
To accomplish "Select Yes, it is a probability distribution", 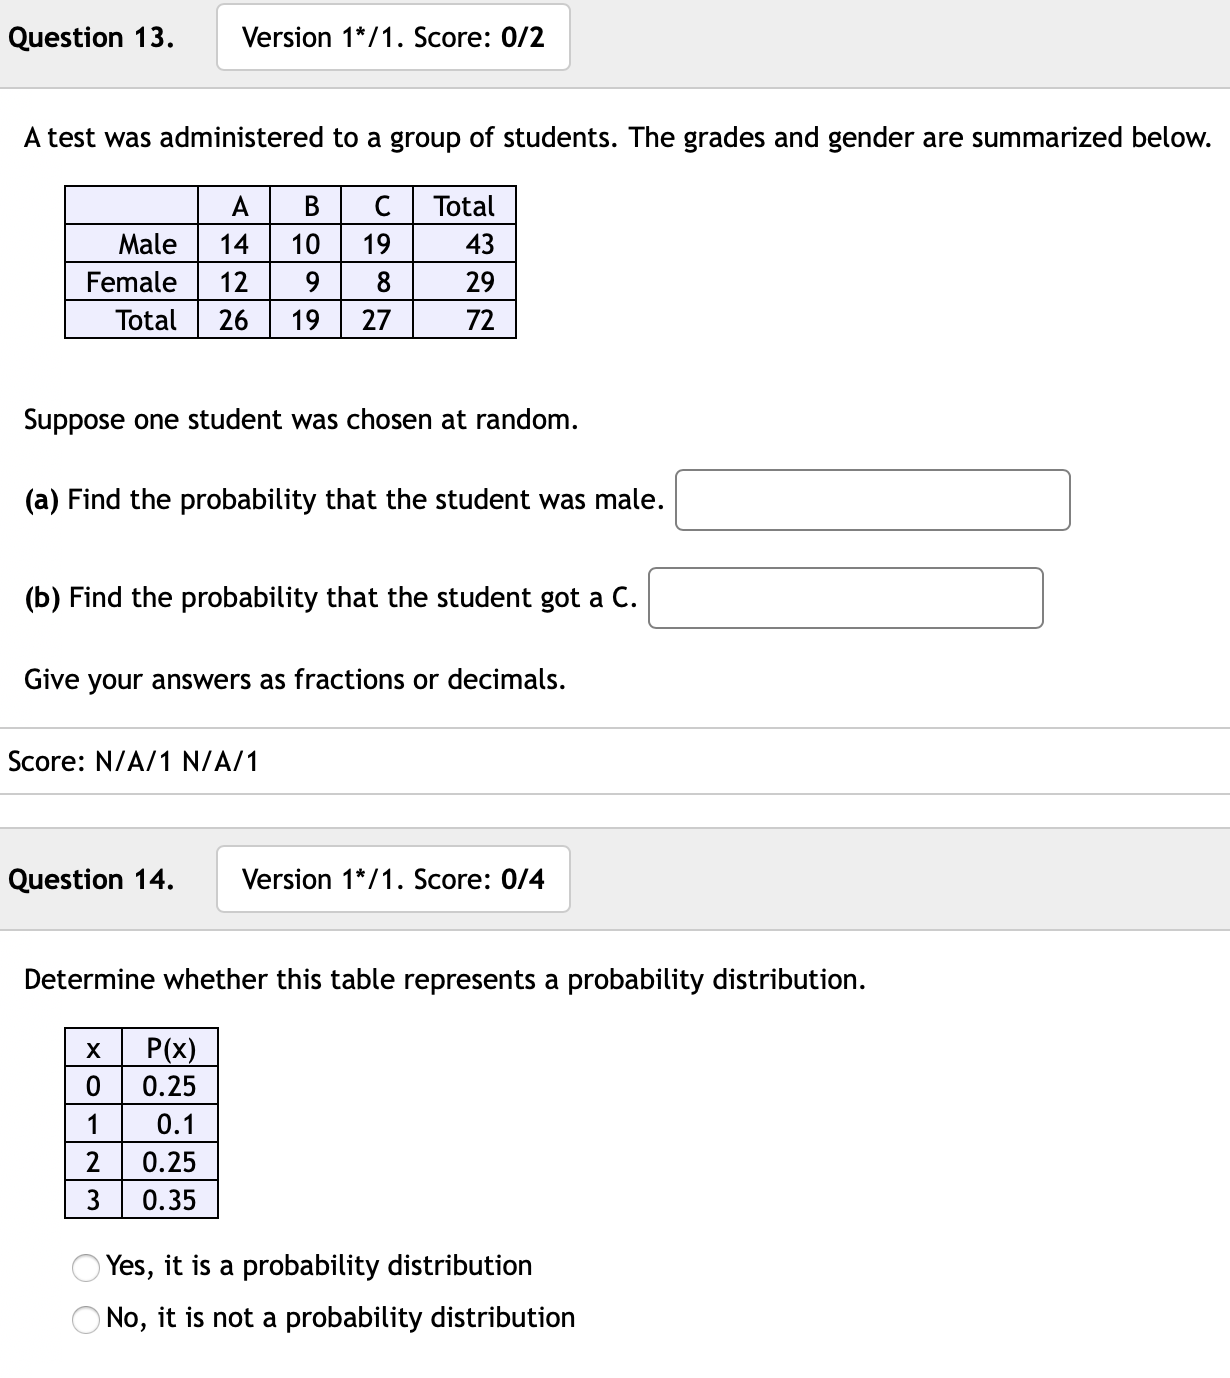I will (x=85, y=1265).
